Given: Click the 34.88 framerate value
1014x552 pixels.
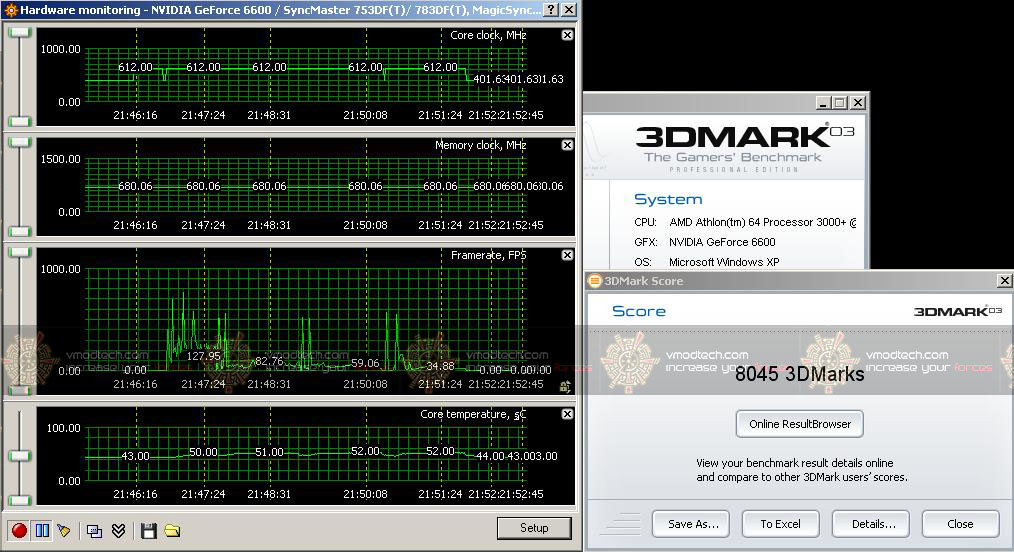Looking at the screenshot, I should click(440, 366).
